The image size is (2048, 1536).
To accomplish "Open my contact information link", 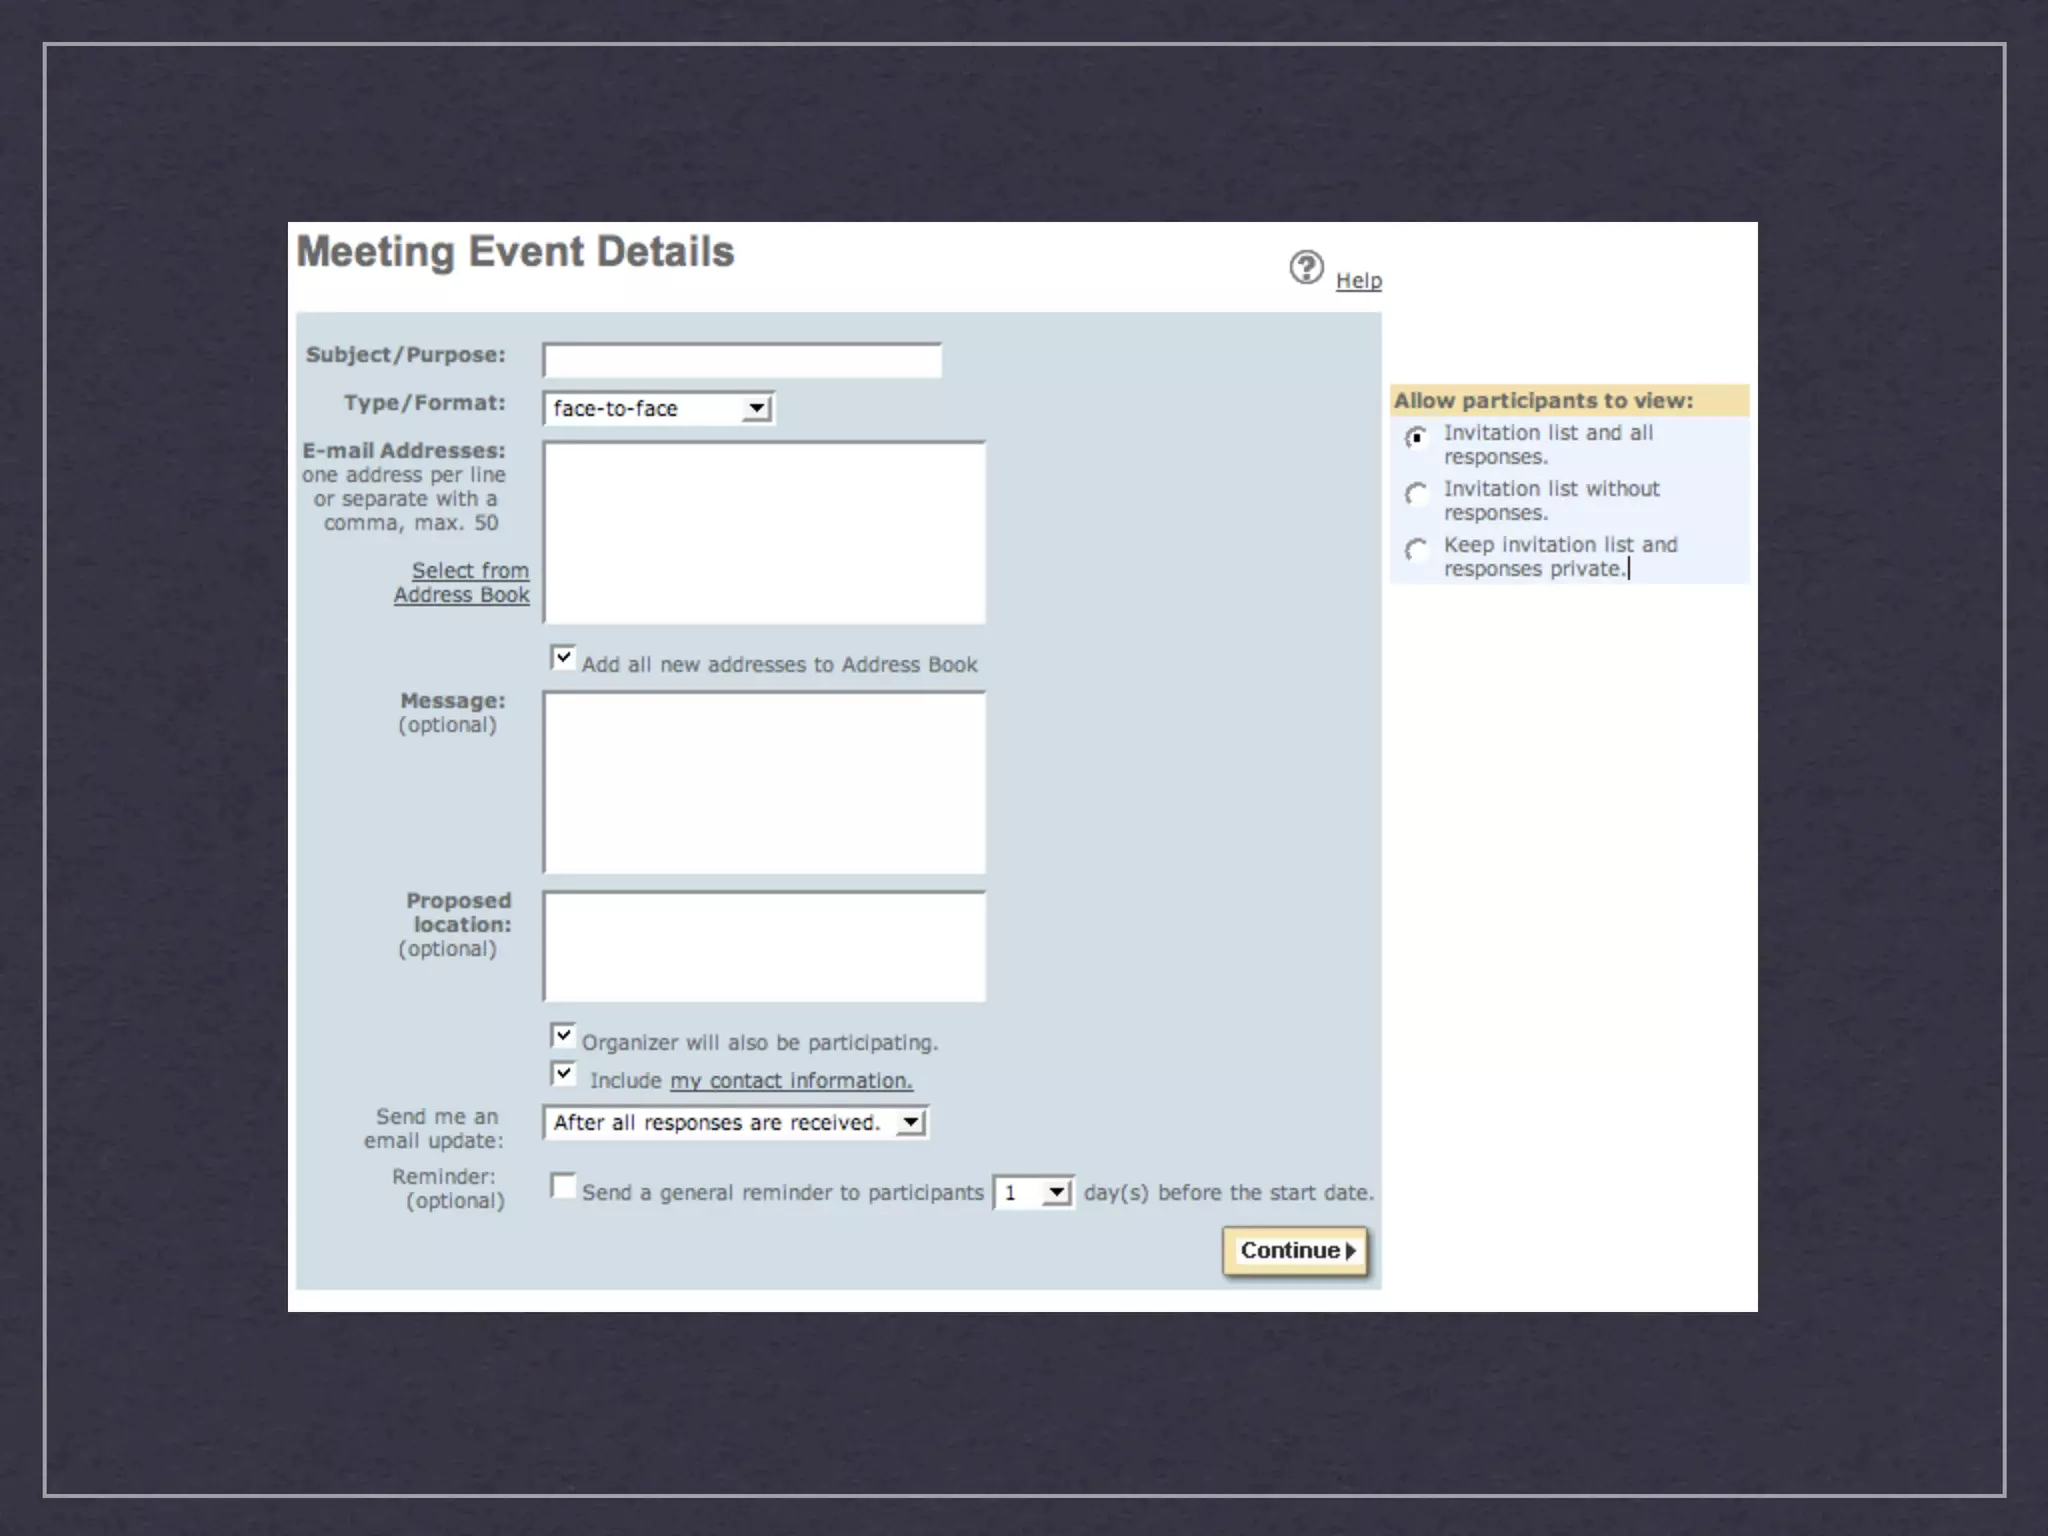I will [x=790, y=1081].
